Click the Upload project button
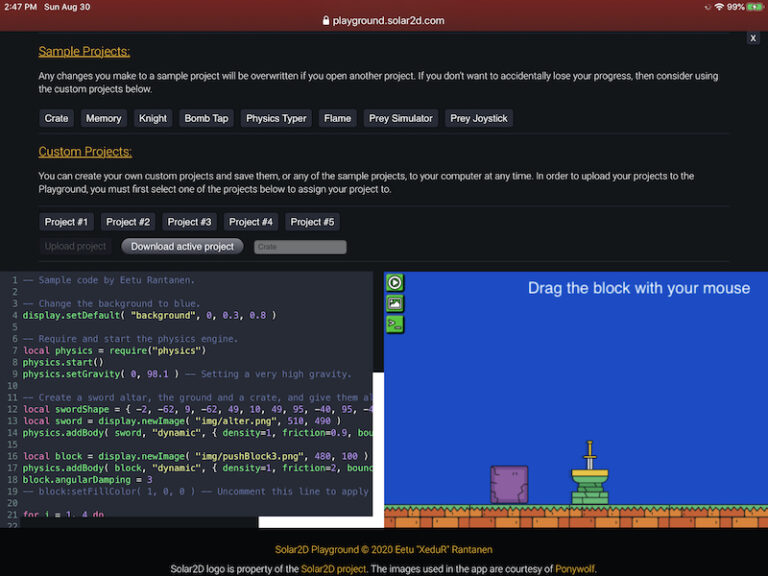Image resolution: width=768 pixels, height=576 pixels. point(75,246)
